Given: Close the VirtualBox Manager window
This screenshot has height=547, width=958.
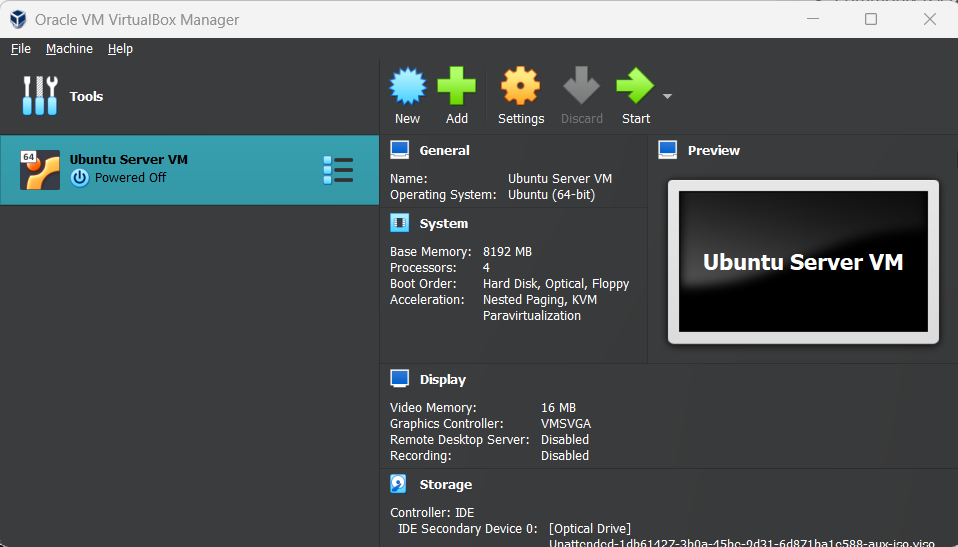Looking at the screenshot, I should [930, 20].
